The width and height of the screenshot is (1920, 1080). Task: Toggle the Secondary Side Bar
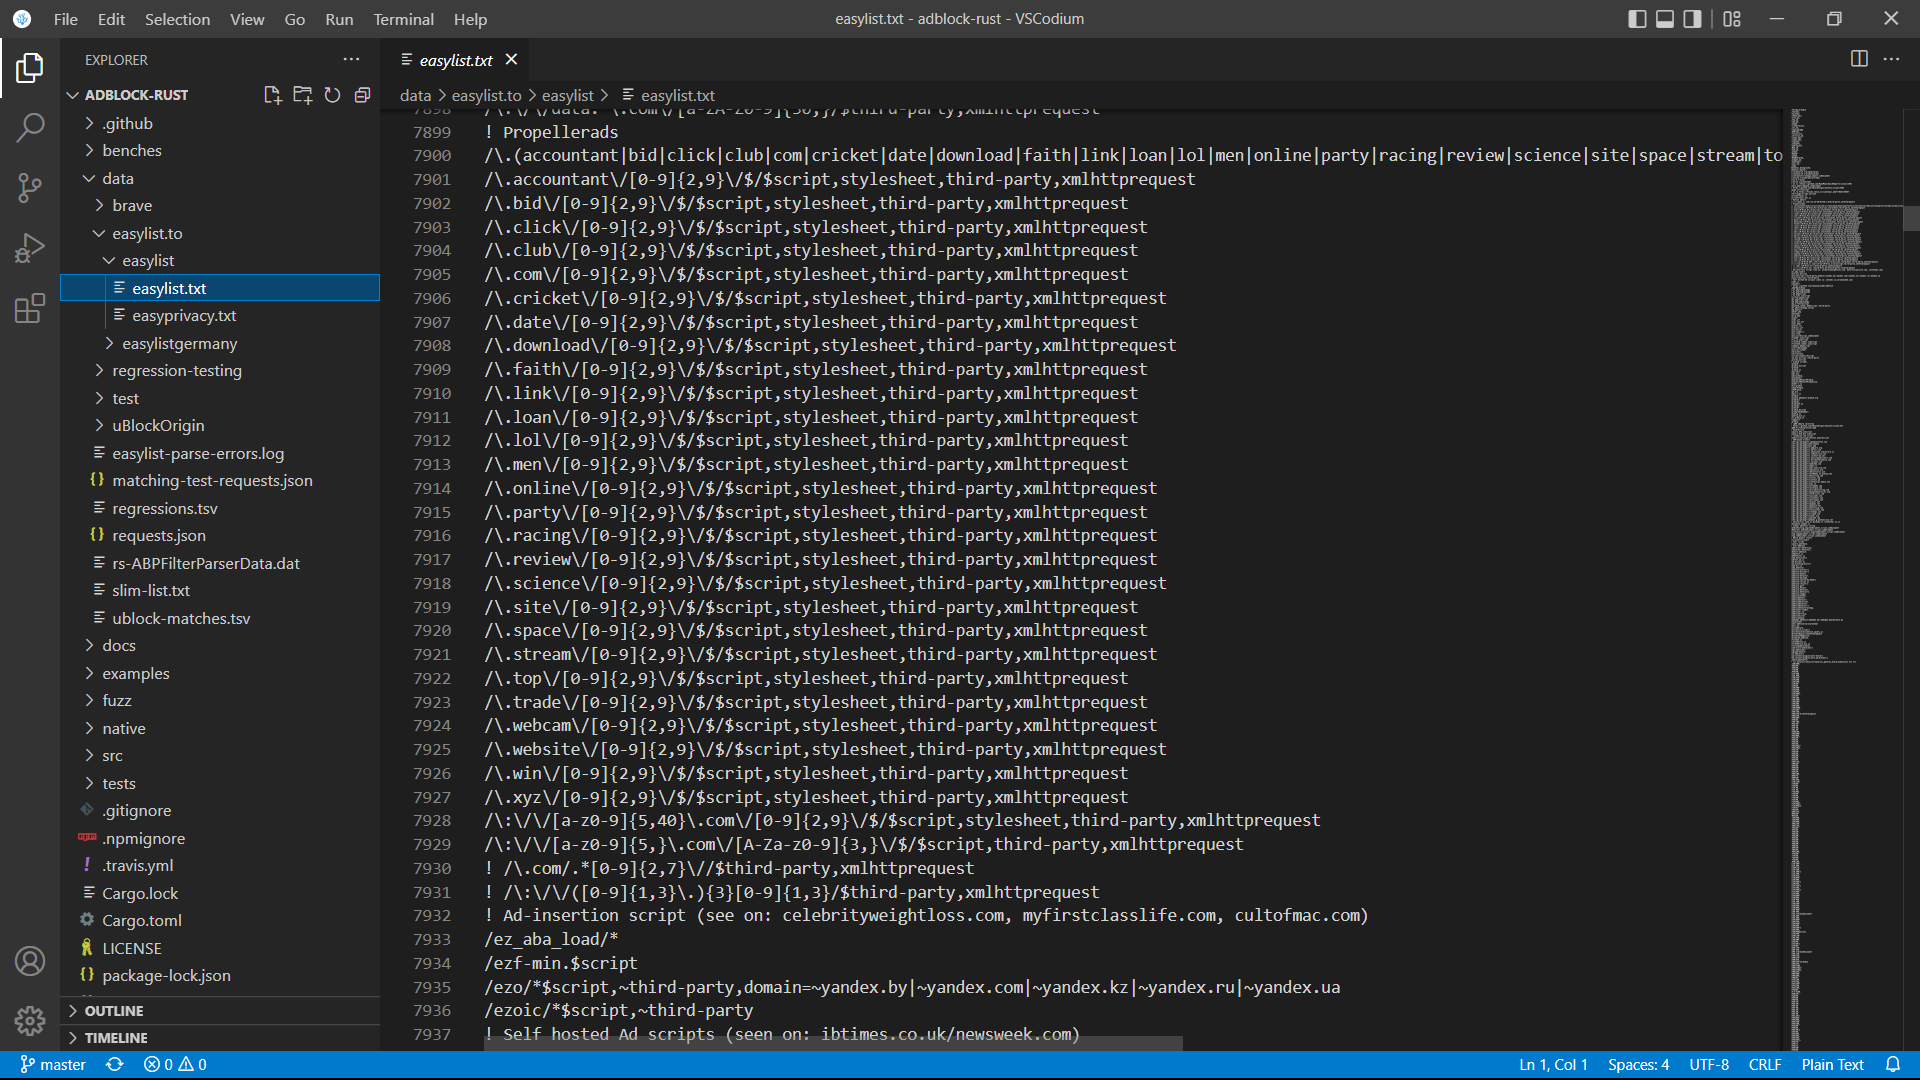tap(1691, 18)
